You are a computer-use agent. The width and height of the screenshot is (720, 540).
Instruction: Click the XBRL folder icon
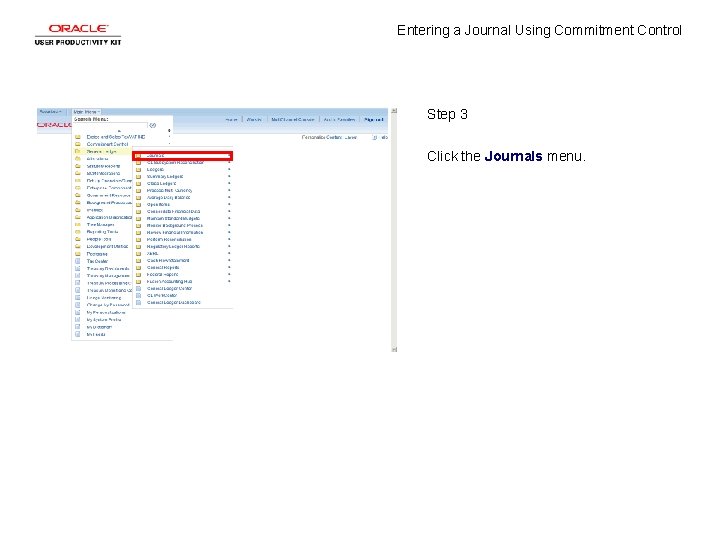[x=138, y=253]
